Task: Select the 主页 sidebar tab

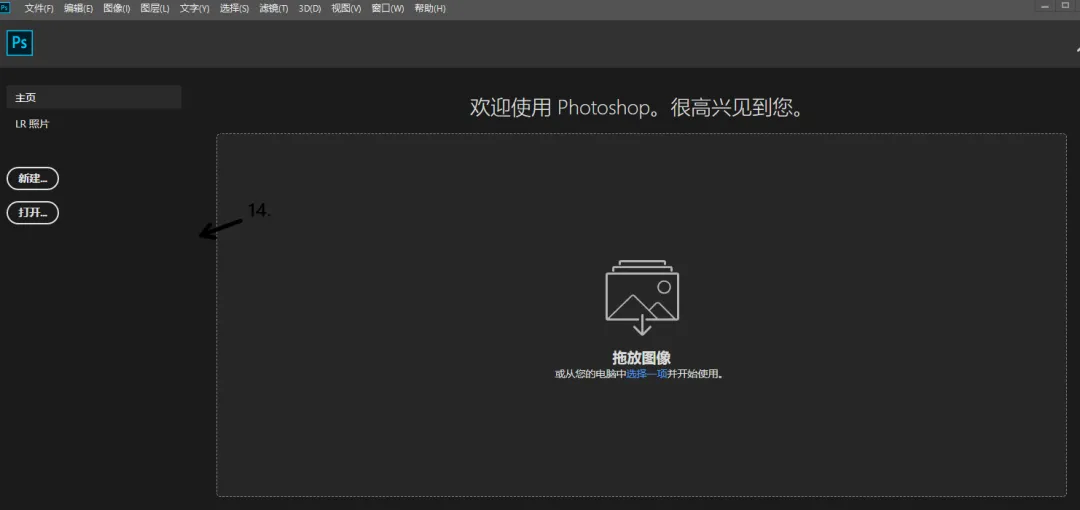Action: [94, 97]
